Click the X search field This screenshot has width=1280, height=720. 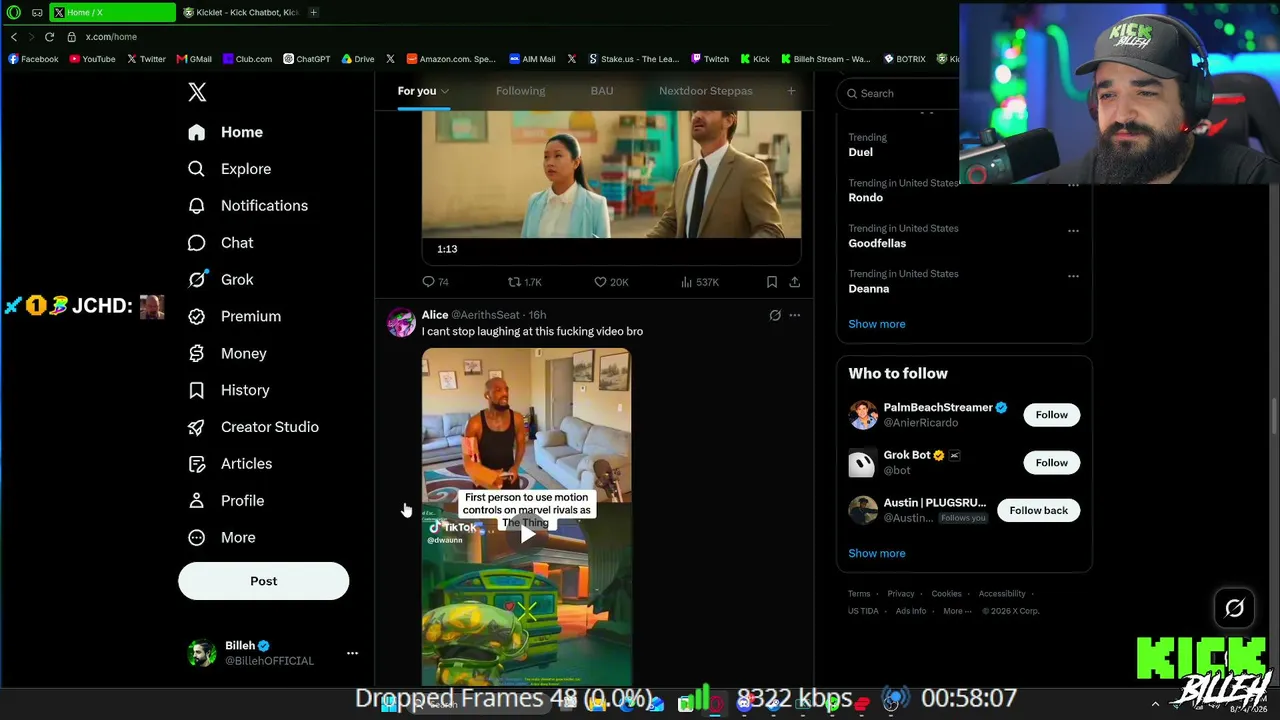tap(900, 93)
